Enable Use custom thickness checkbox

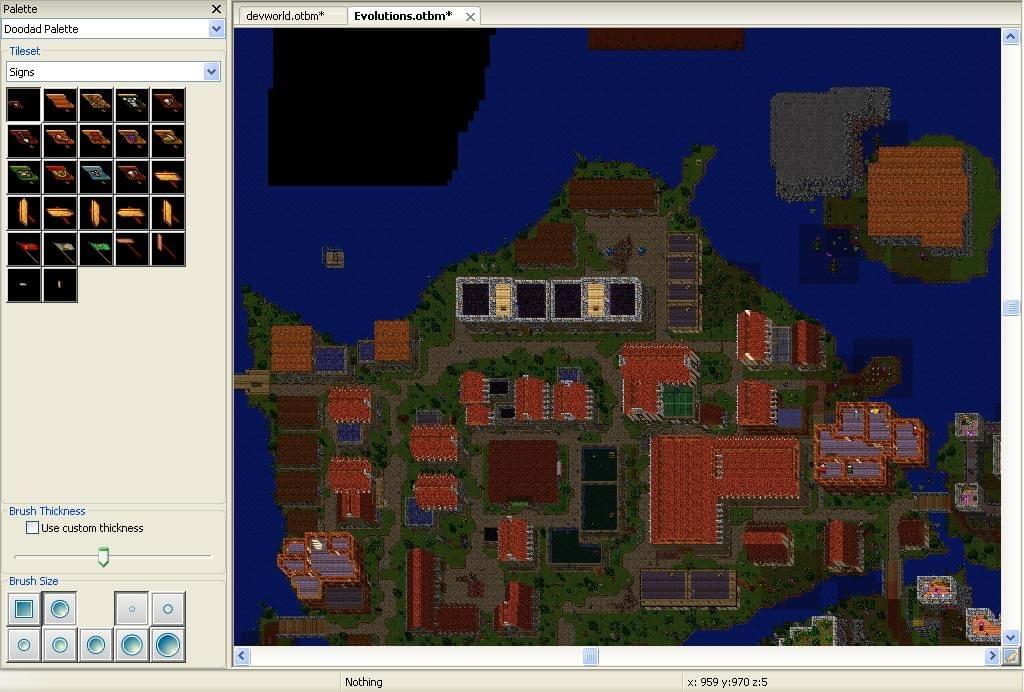tap(32, 527)
